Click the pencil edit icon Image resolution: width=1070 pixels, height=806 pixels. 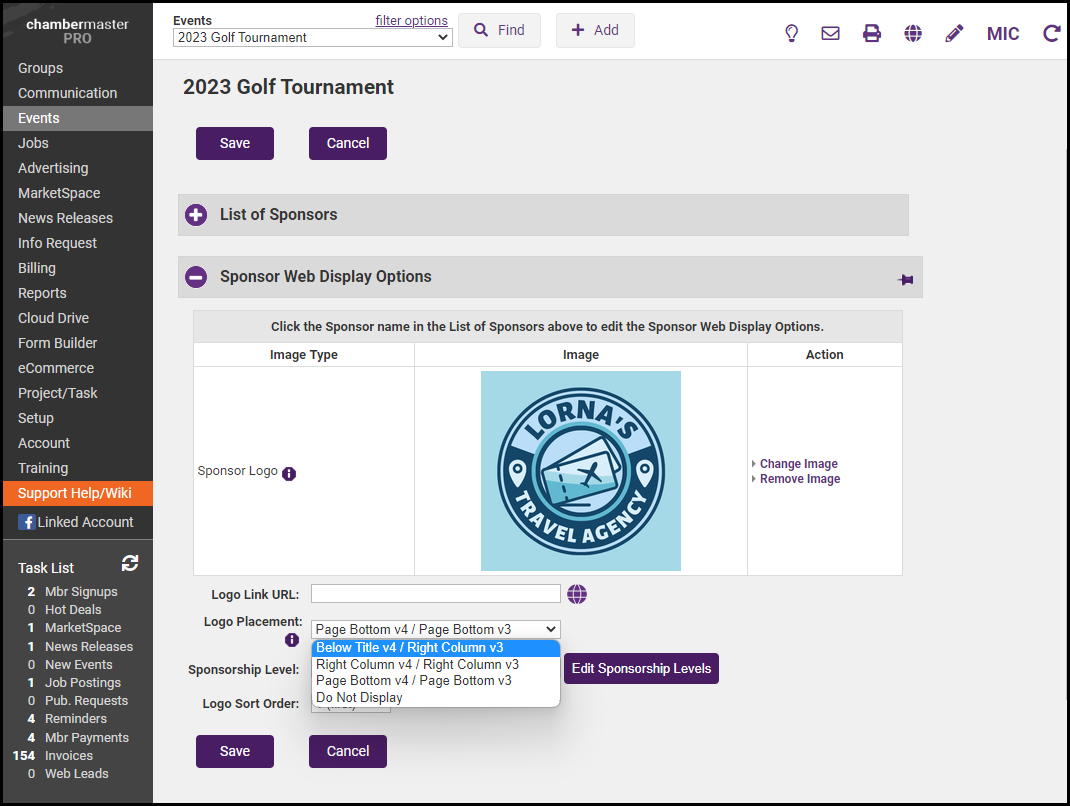954,33
